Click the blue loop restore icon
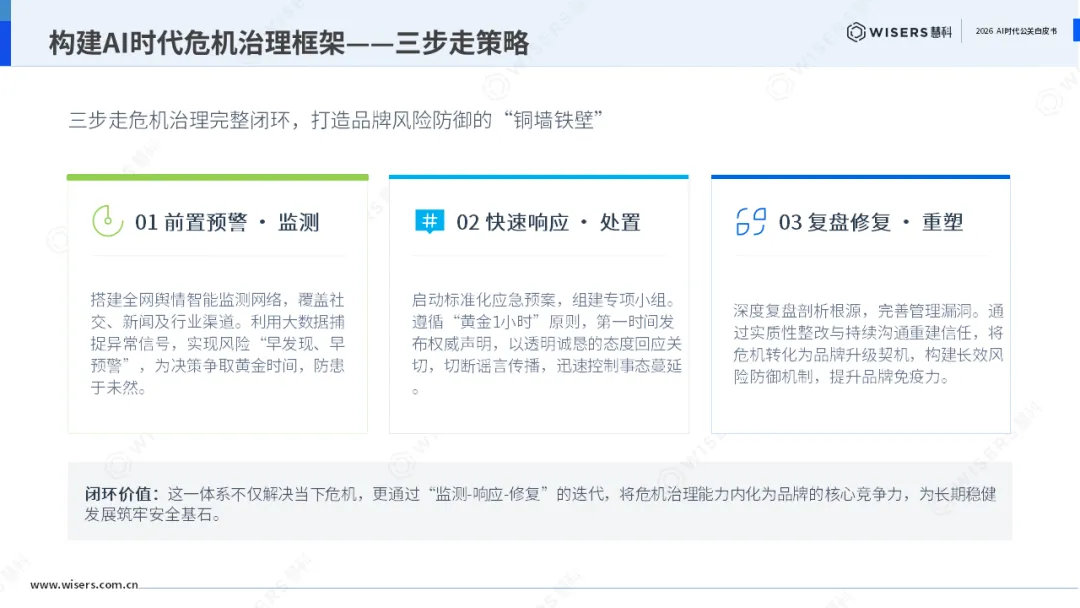 [751, 222]
